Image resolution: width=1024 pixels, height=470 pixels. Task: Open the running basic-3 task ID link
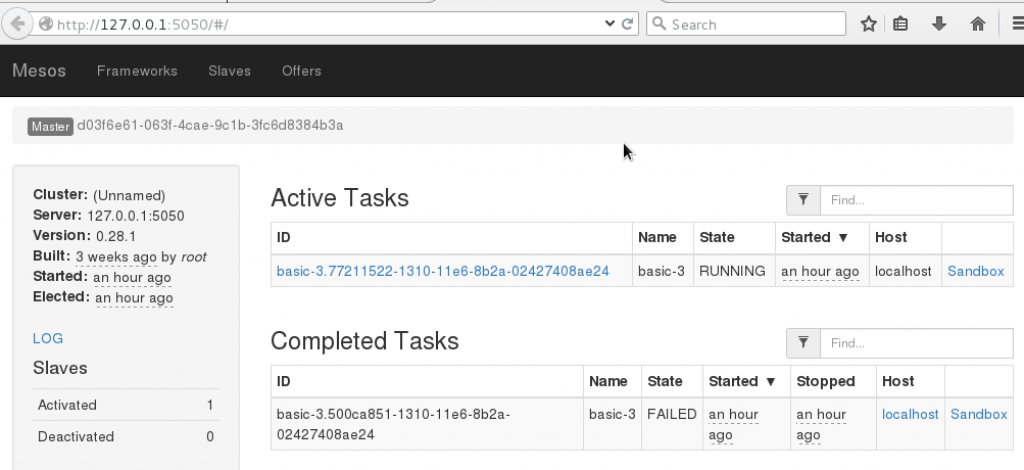[x=442, y=271]
